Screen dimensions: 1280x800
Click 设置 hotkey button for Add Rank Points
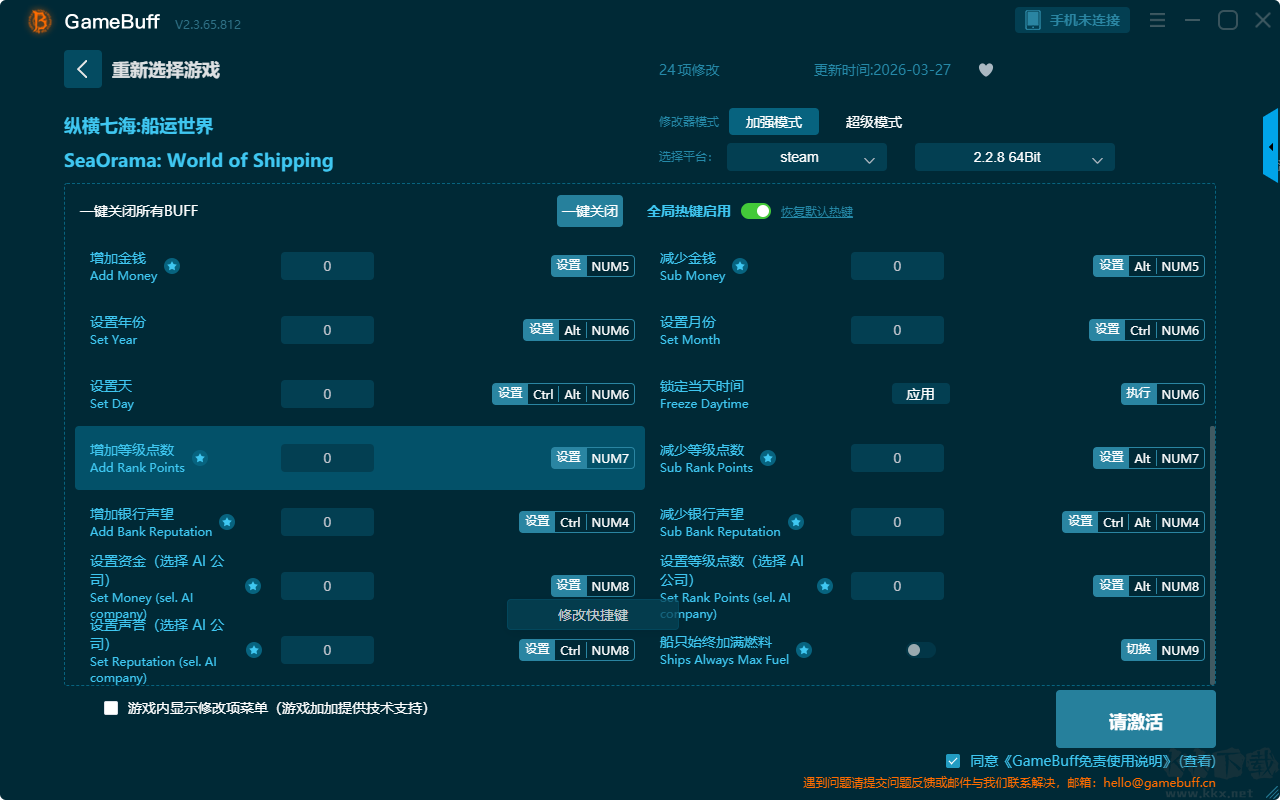point(569,458)
